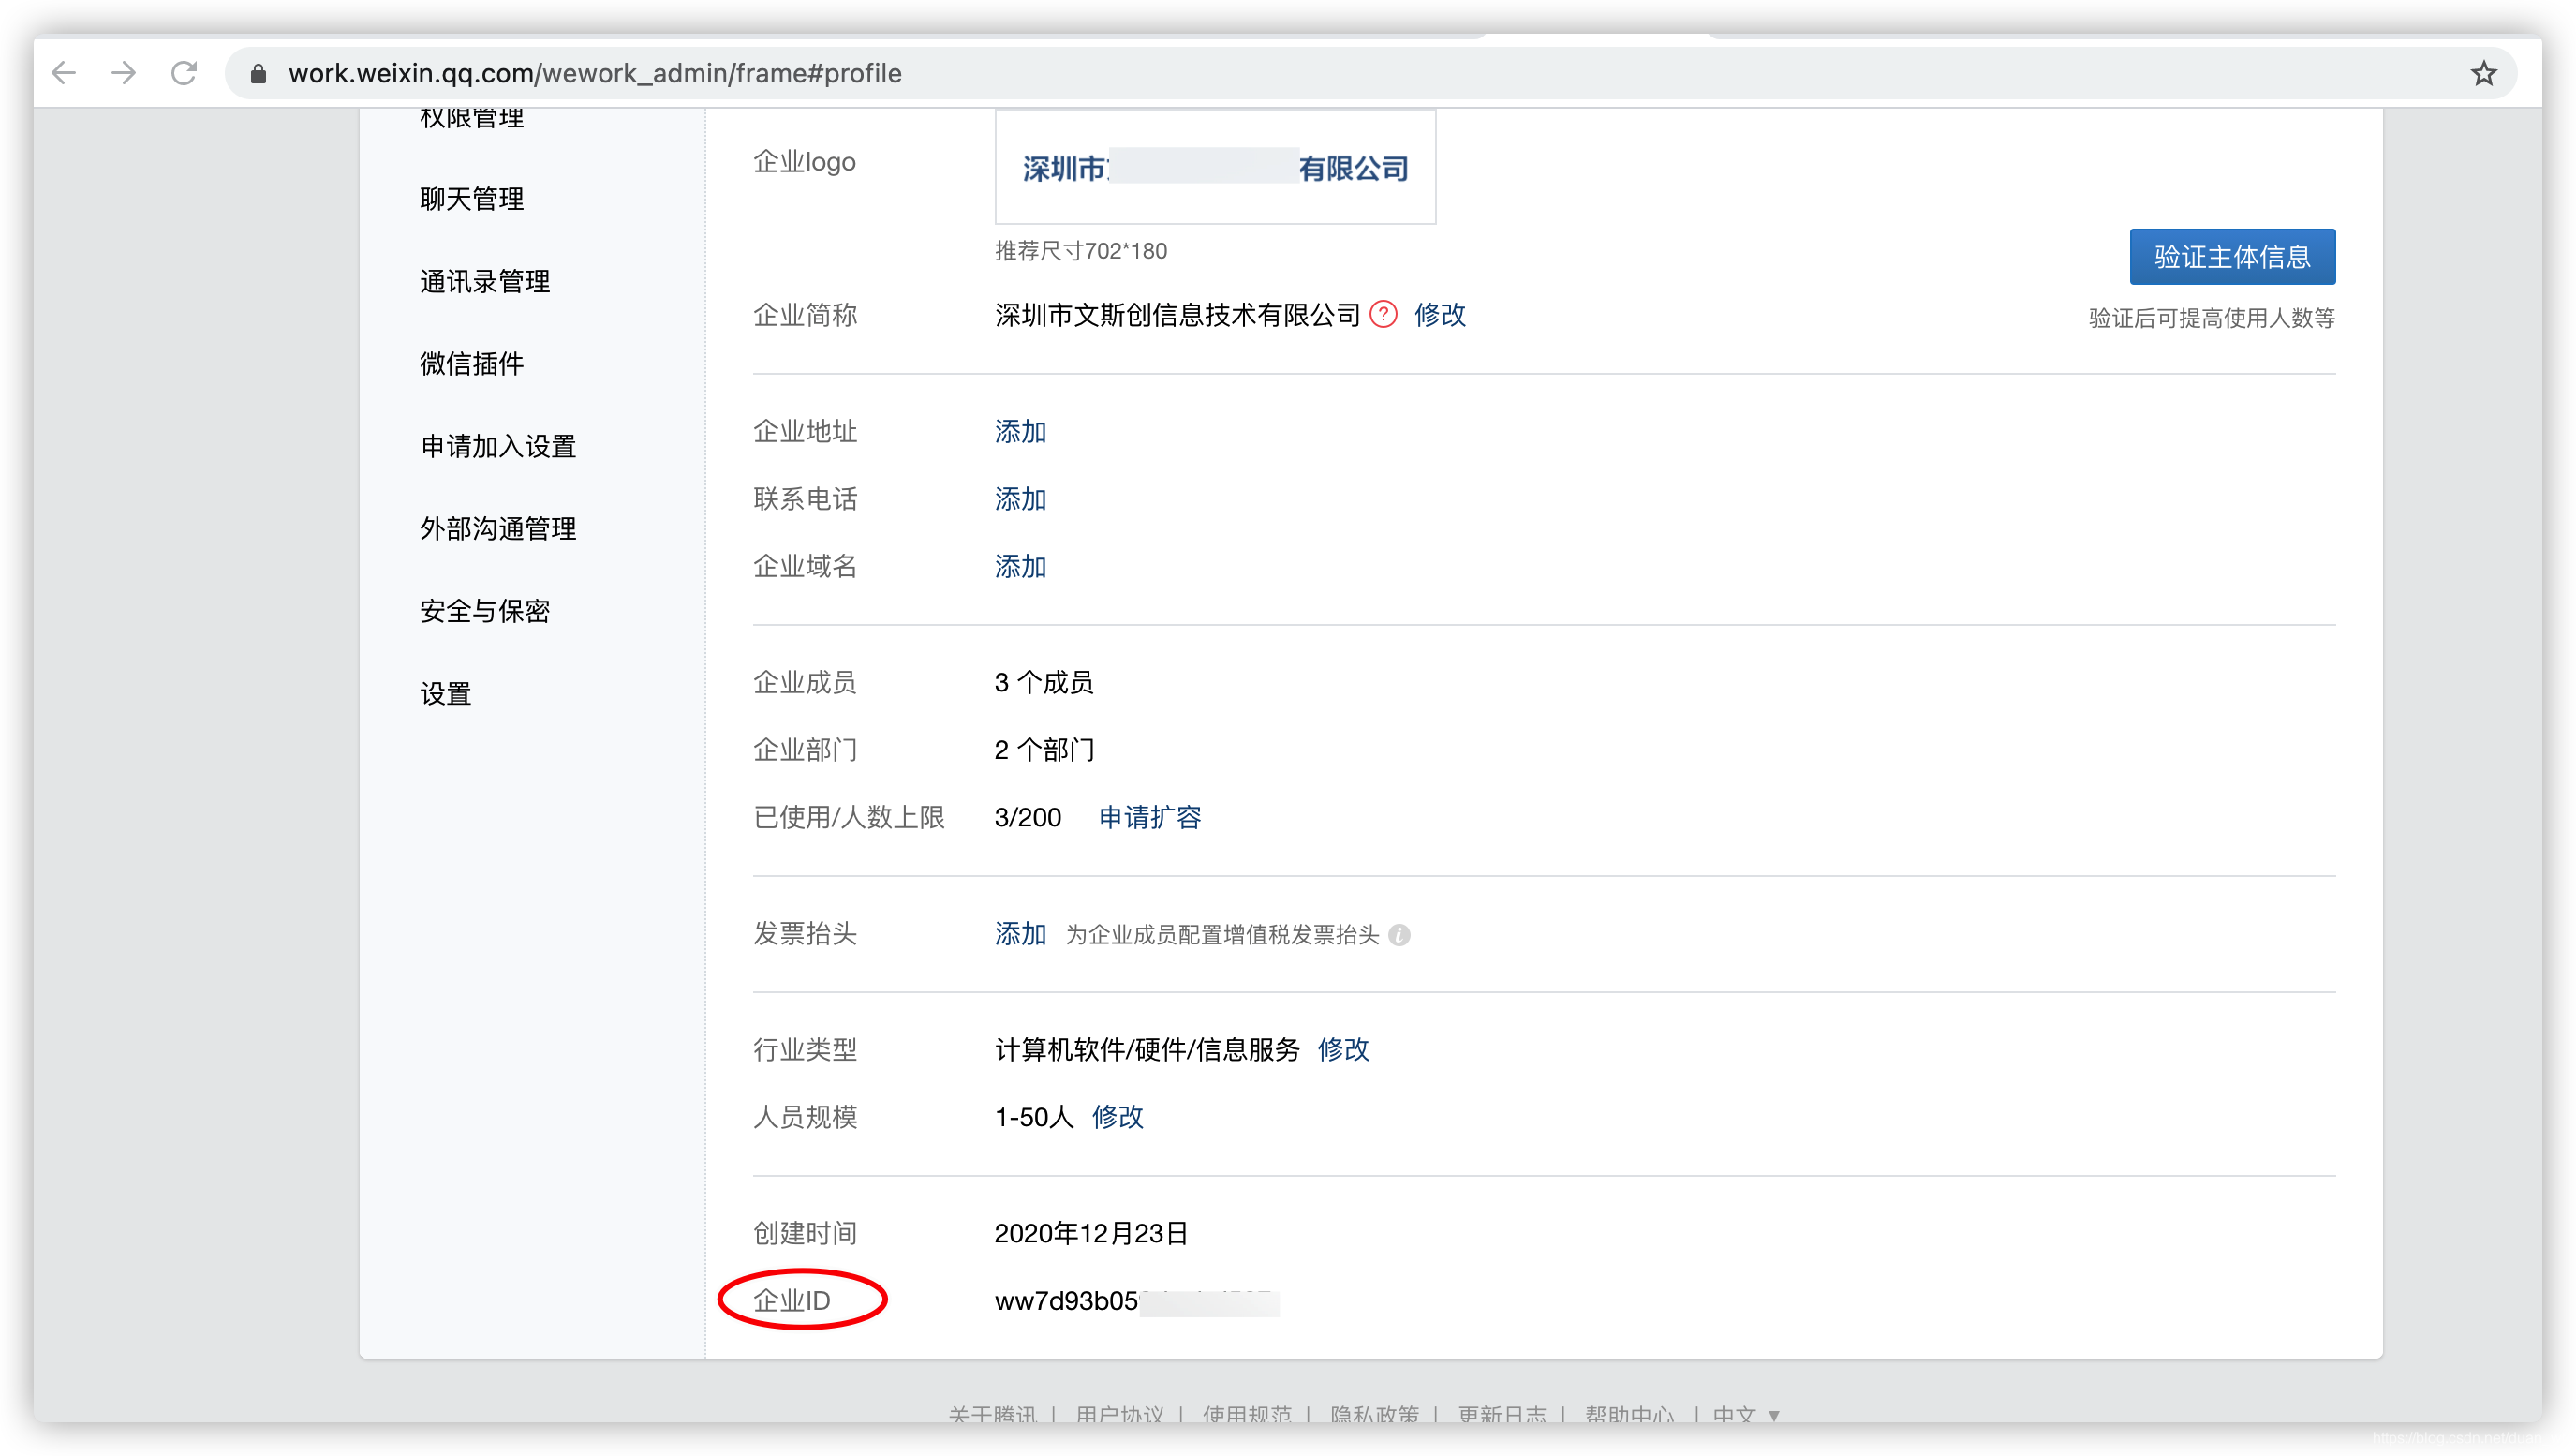Click the 企业logo image thumbnail

[1215, 167]
